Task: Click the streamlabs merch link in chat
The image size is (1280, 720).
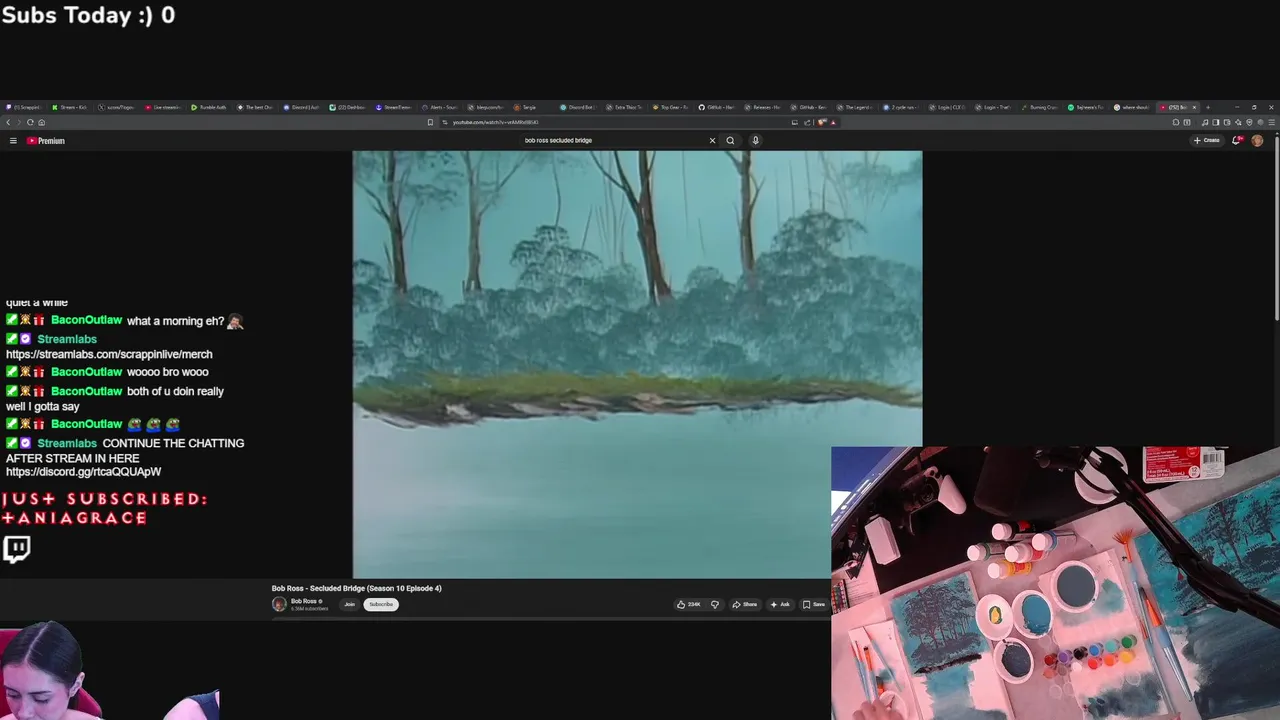Action: (x=109, y=354)
